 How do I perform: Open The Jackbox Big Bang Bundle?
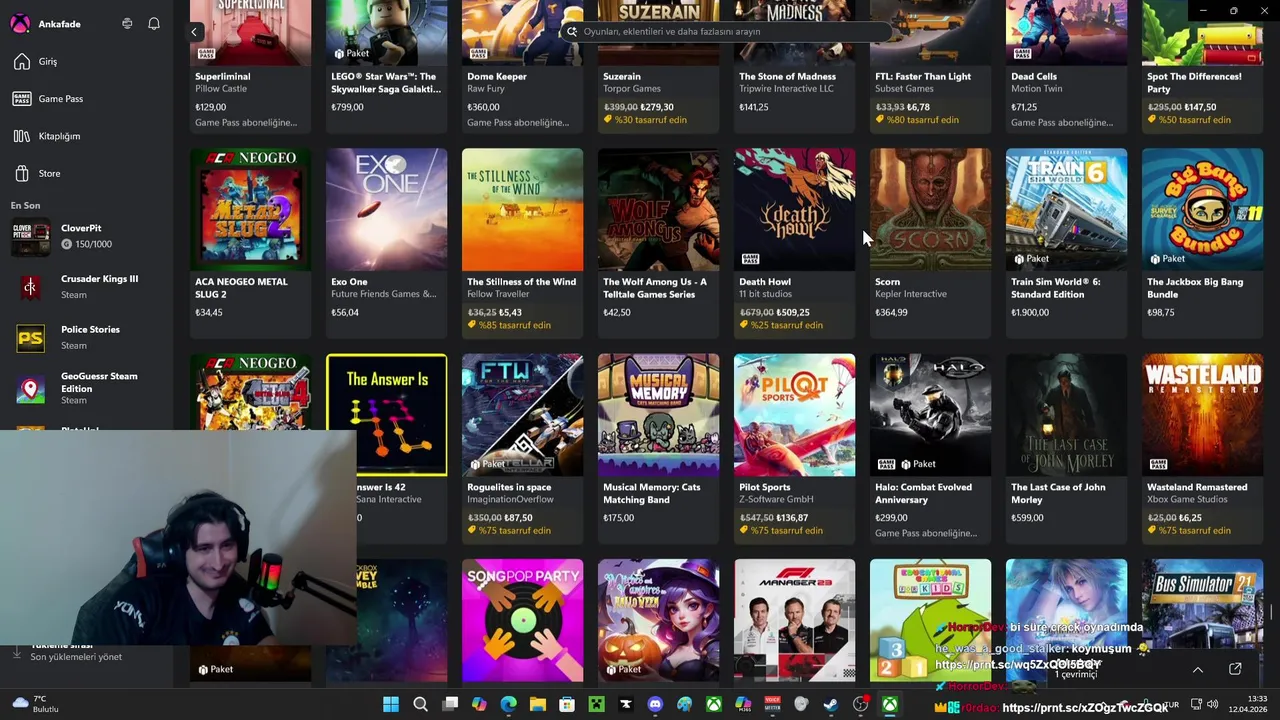1203,243
